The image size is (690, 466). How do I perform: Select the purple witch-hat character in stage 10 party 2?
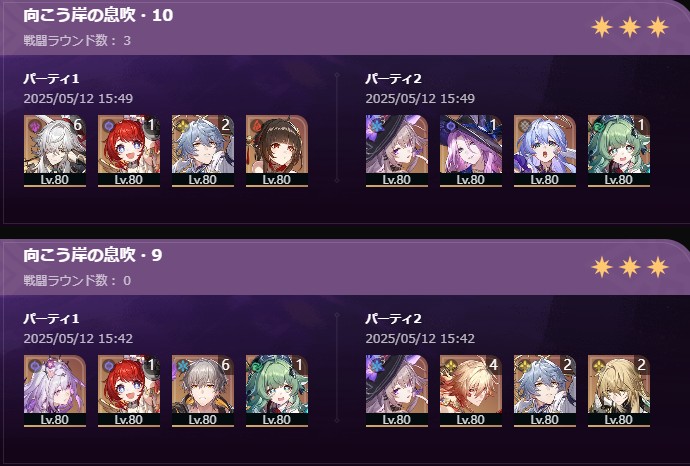coord(470,151)
